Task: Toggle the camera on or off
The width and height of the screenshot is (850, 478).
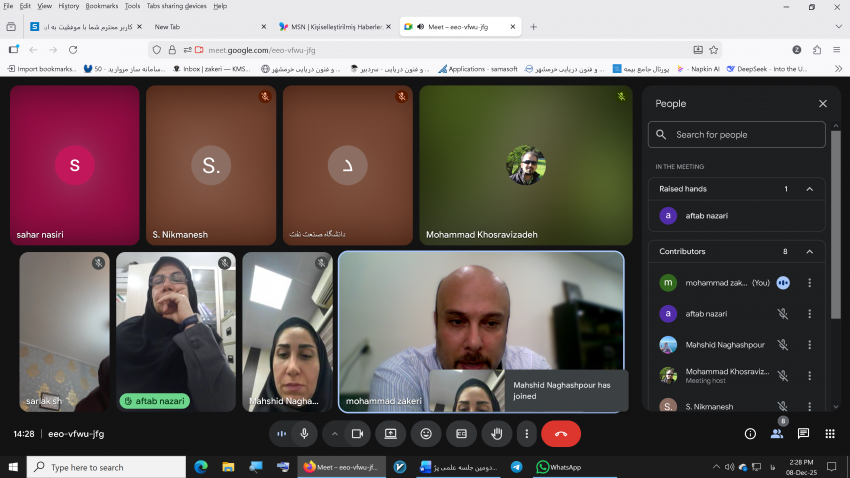Action: click(x=357, y=434)
